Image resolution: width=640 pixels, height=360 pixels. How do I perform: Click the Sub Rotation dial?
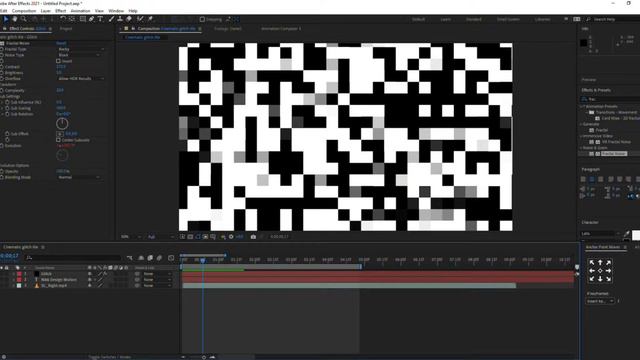62,123
